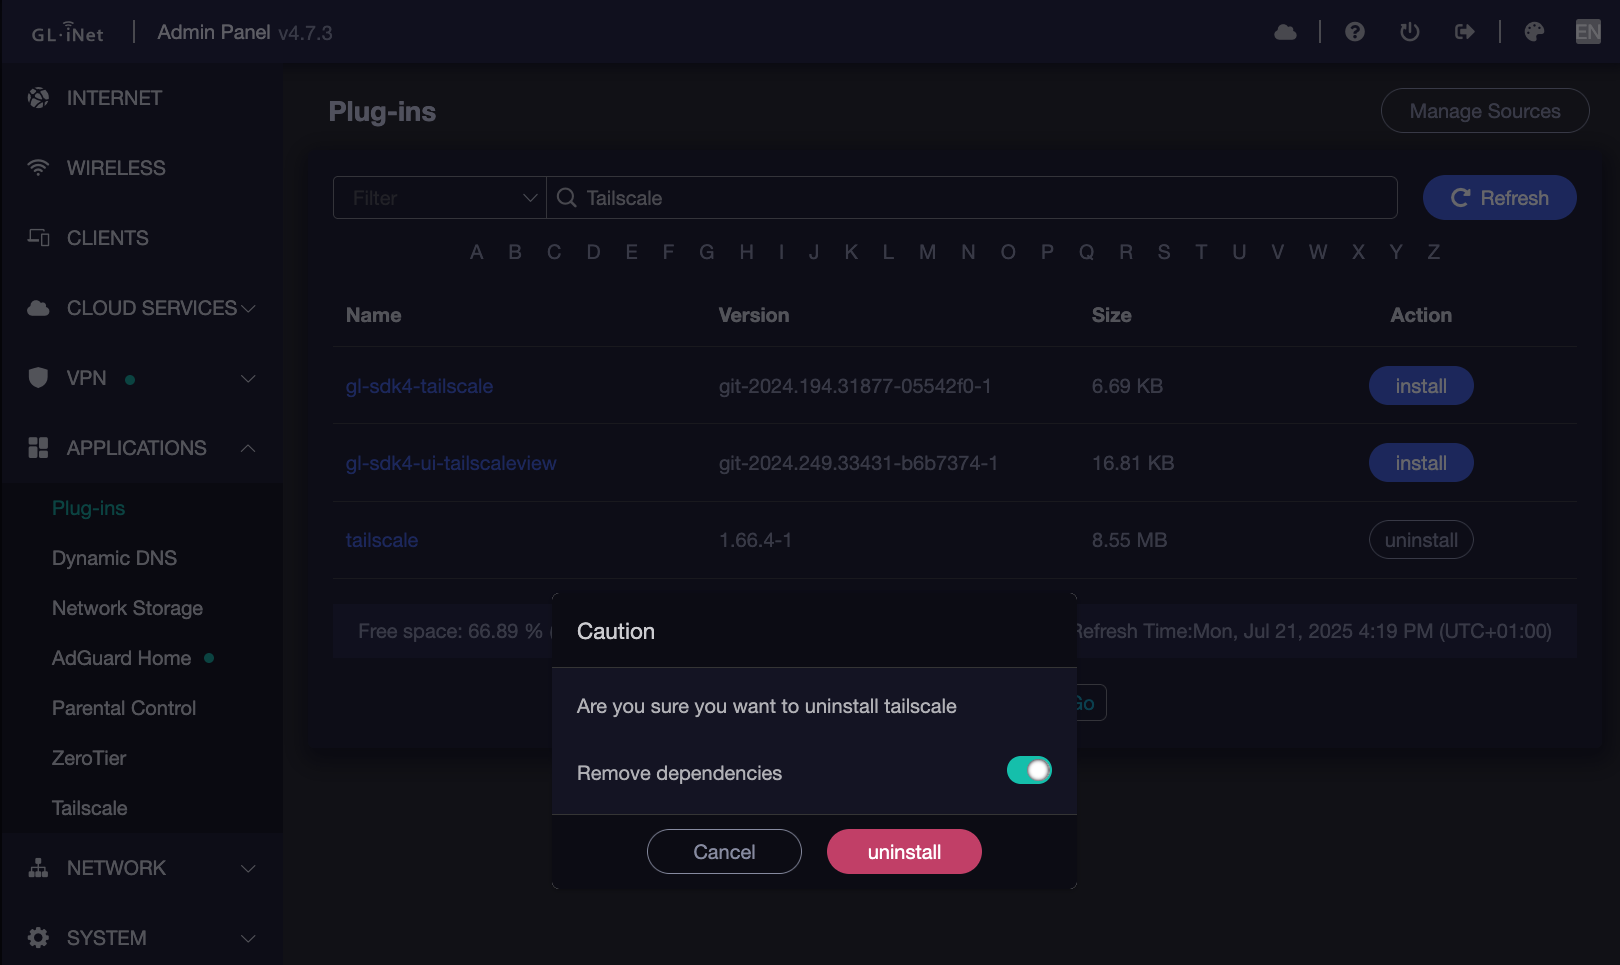Open Dynamic DNS page
The image size is (1620, 965).
coord(114,558)
